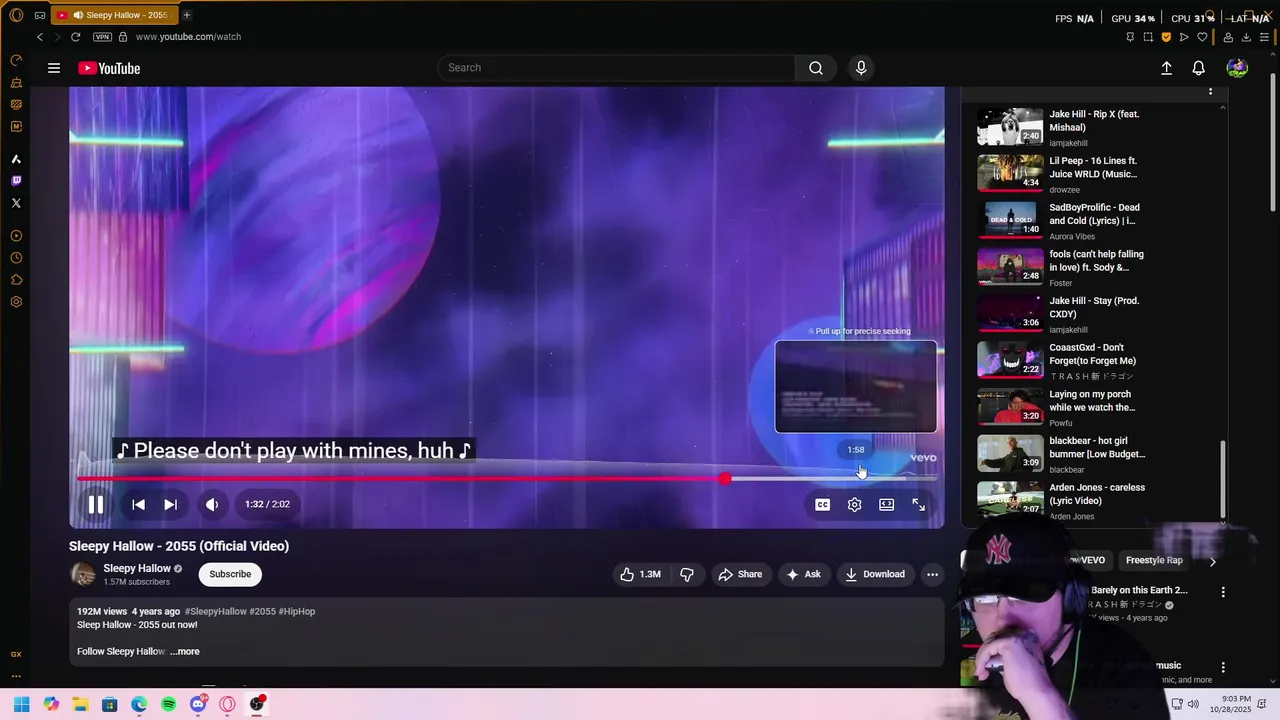Open the X icon in the Opera sidebar
This screenshot has height=720, width=1280.
pos(16,203)
